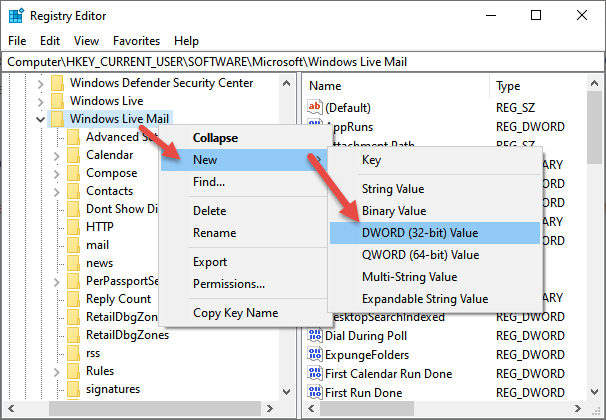606x420 pixels.
Task: Click the PerPassportSettings folder icon
Action: 73,281
